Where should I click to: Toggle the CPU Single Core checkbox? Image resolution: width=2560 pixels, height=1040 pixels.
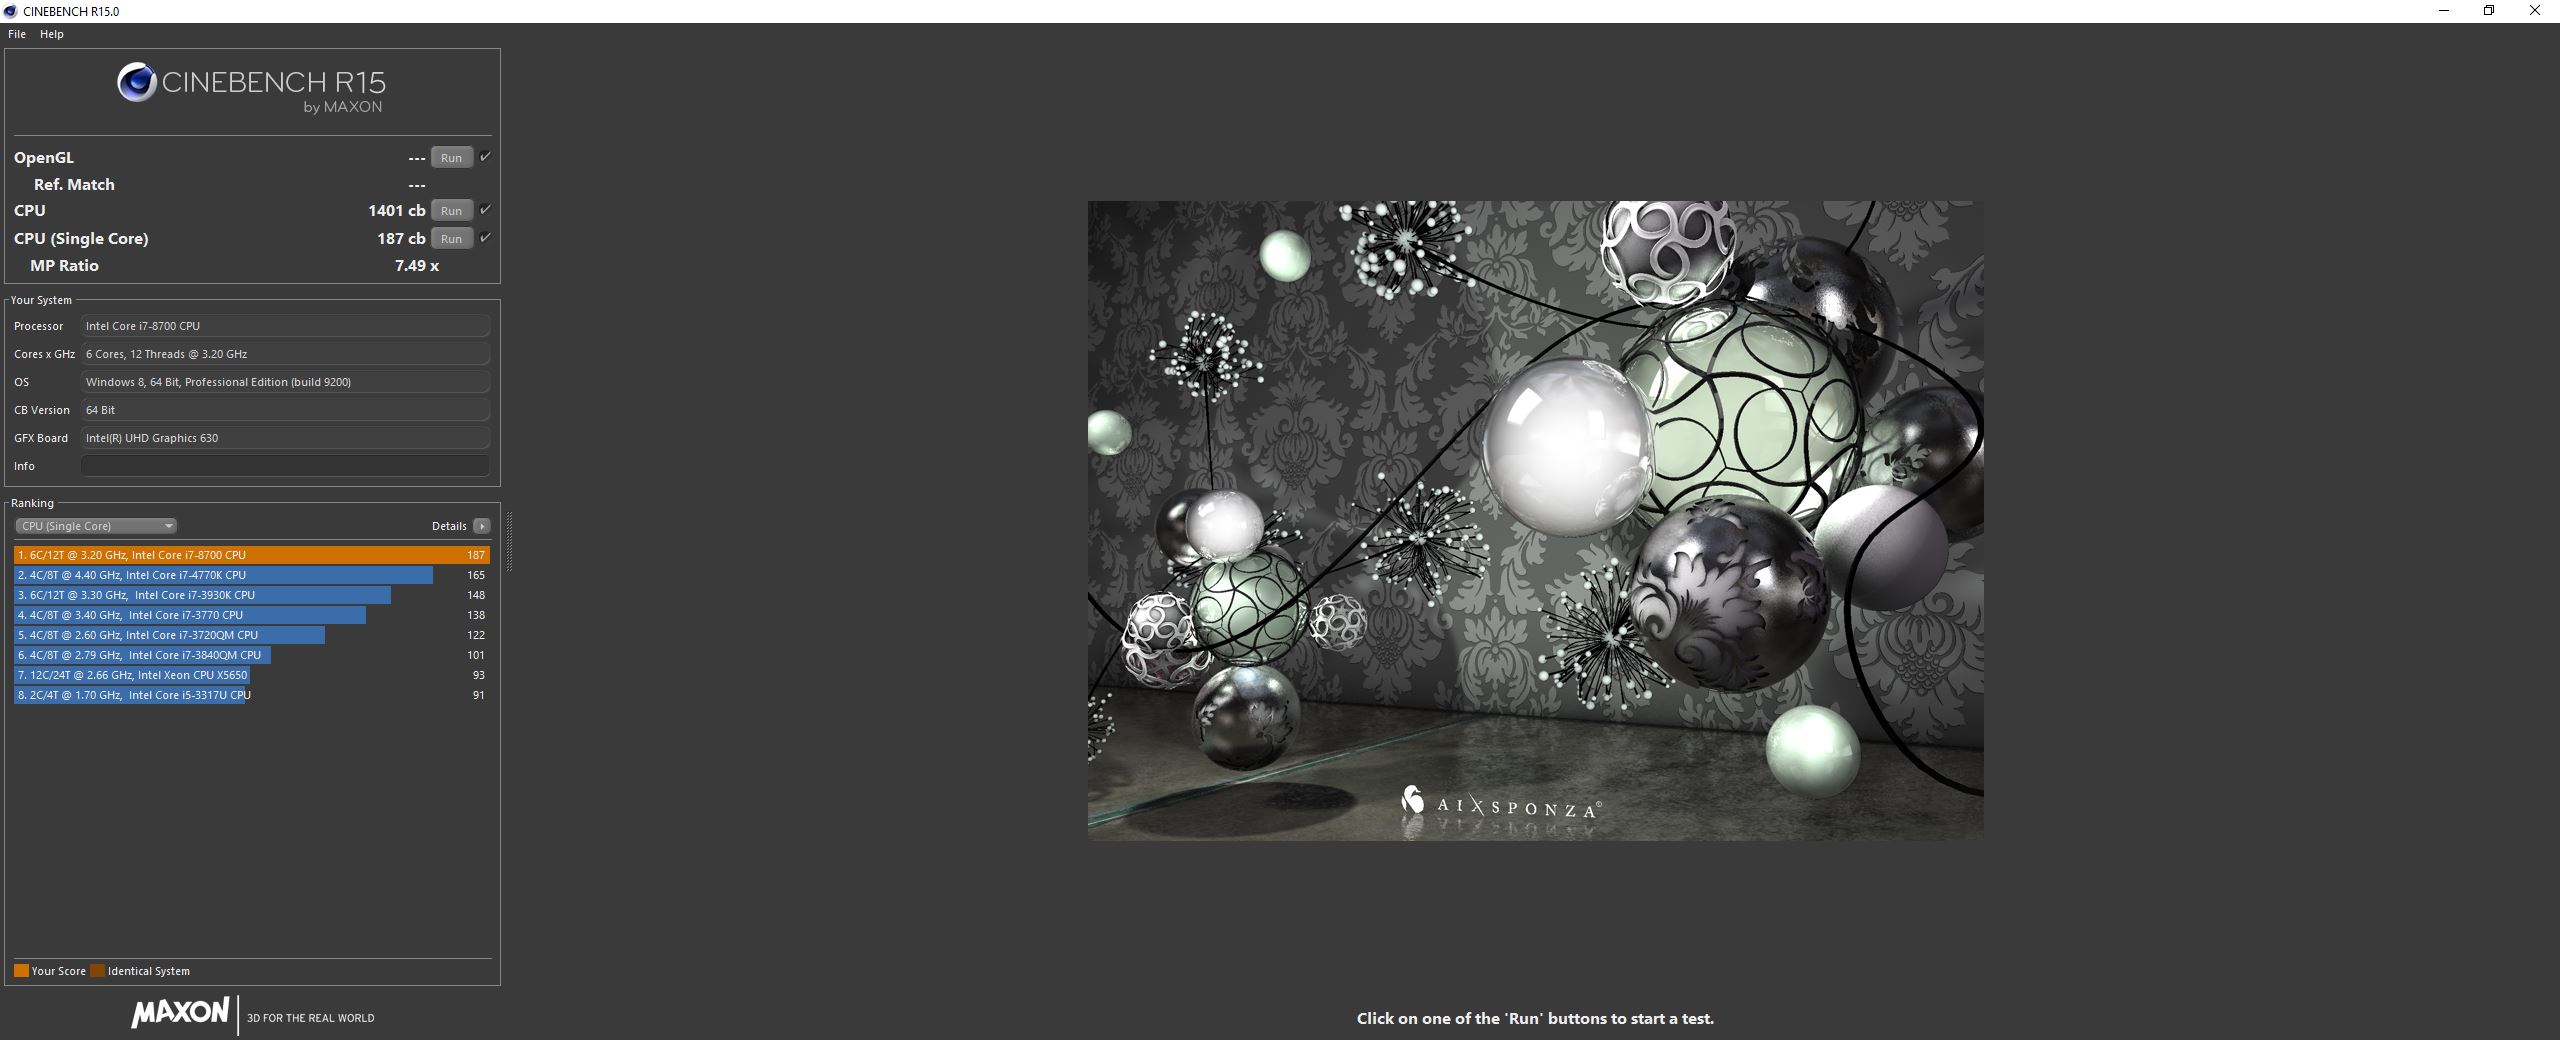485,238
